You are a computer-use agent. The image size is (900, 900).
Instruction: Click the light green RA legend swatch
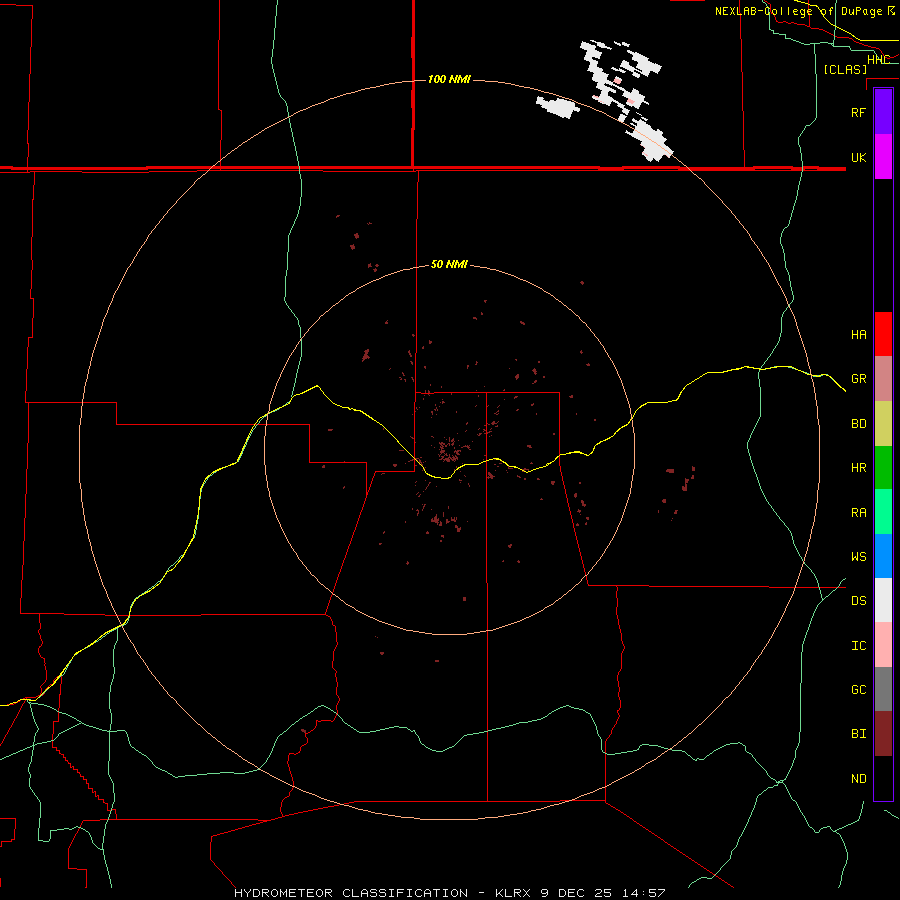pos(883,512)
